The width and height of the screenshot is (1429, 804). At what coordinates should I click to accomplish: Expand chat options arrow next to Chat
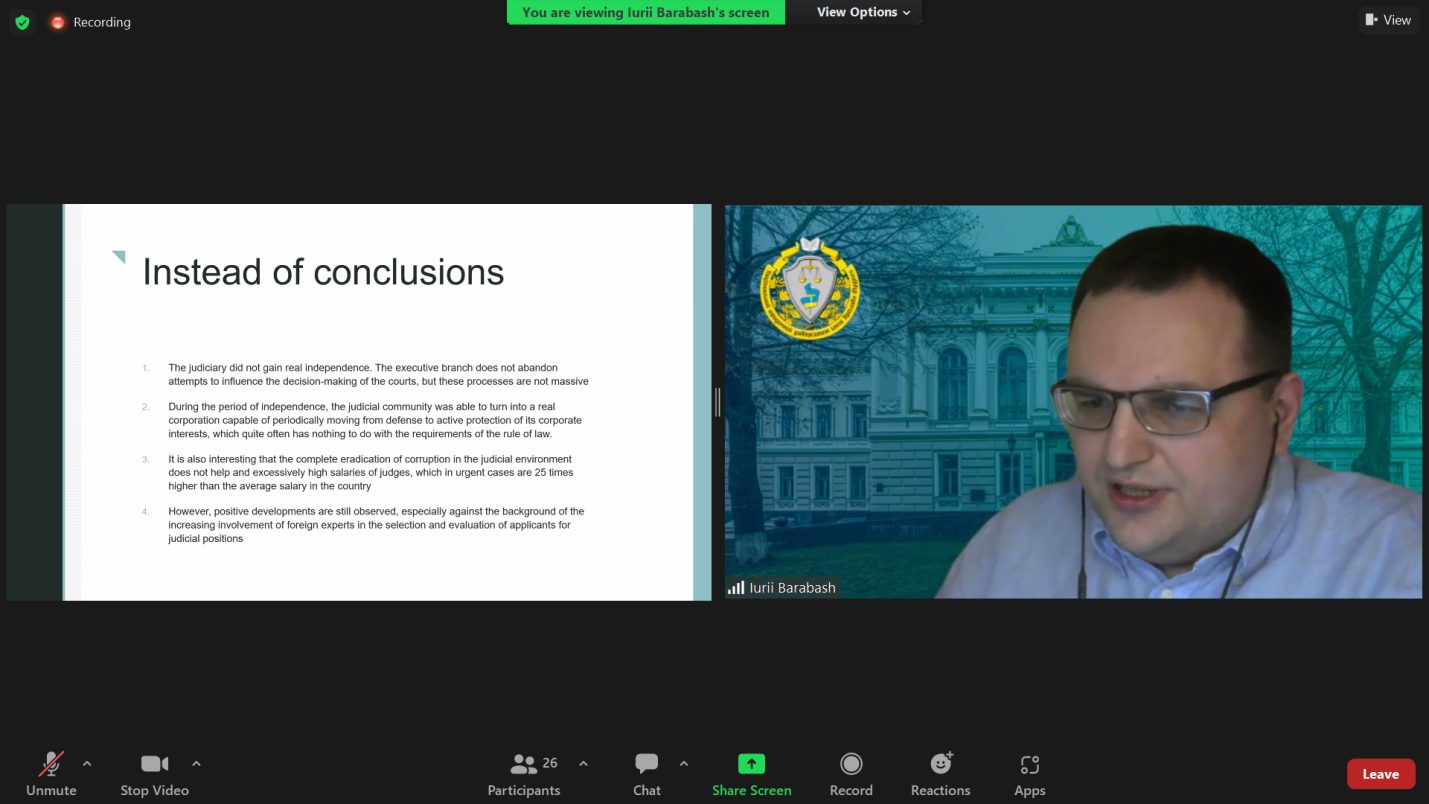tap(684, 764)
